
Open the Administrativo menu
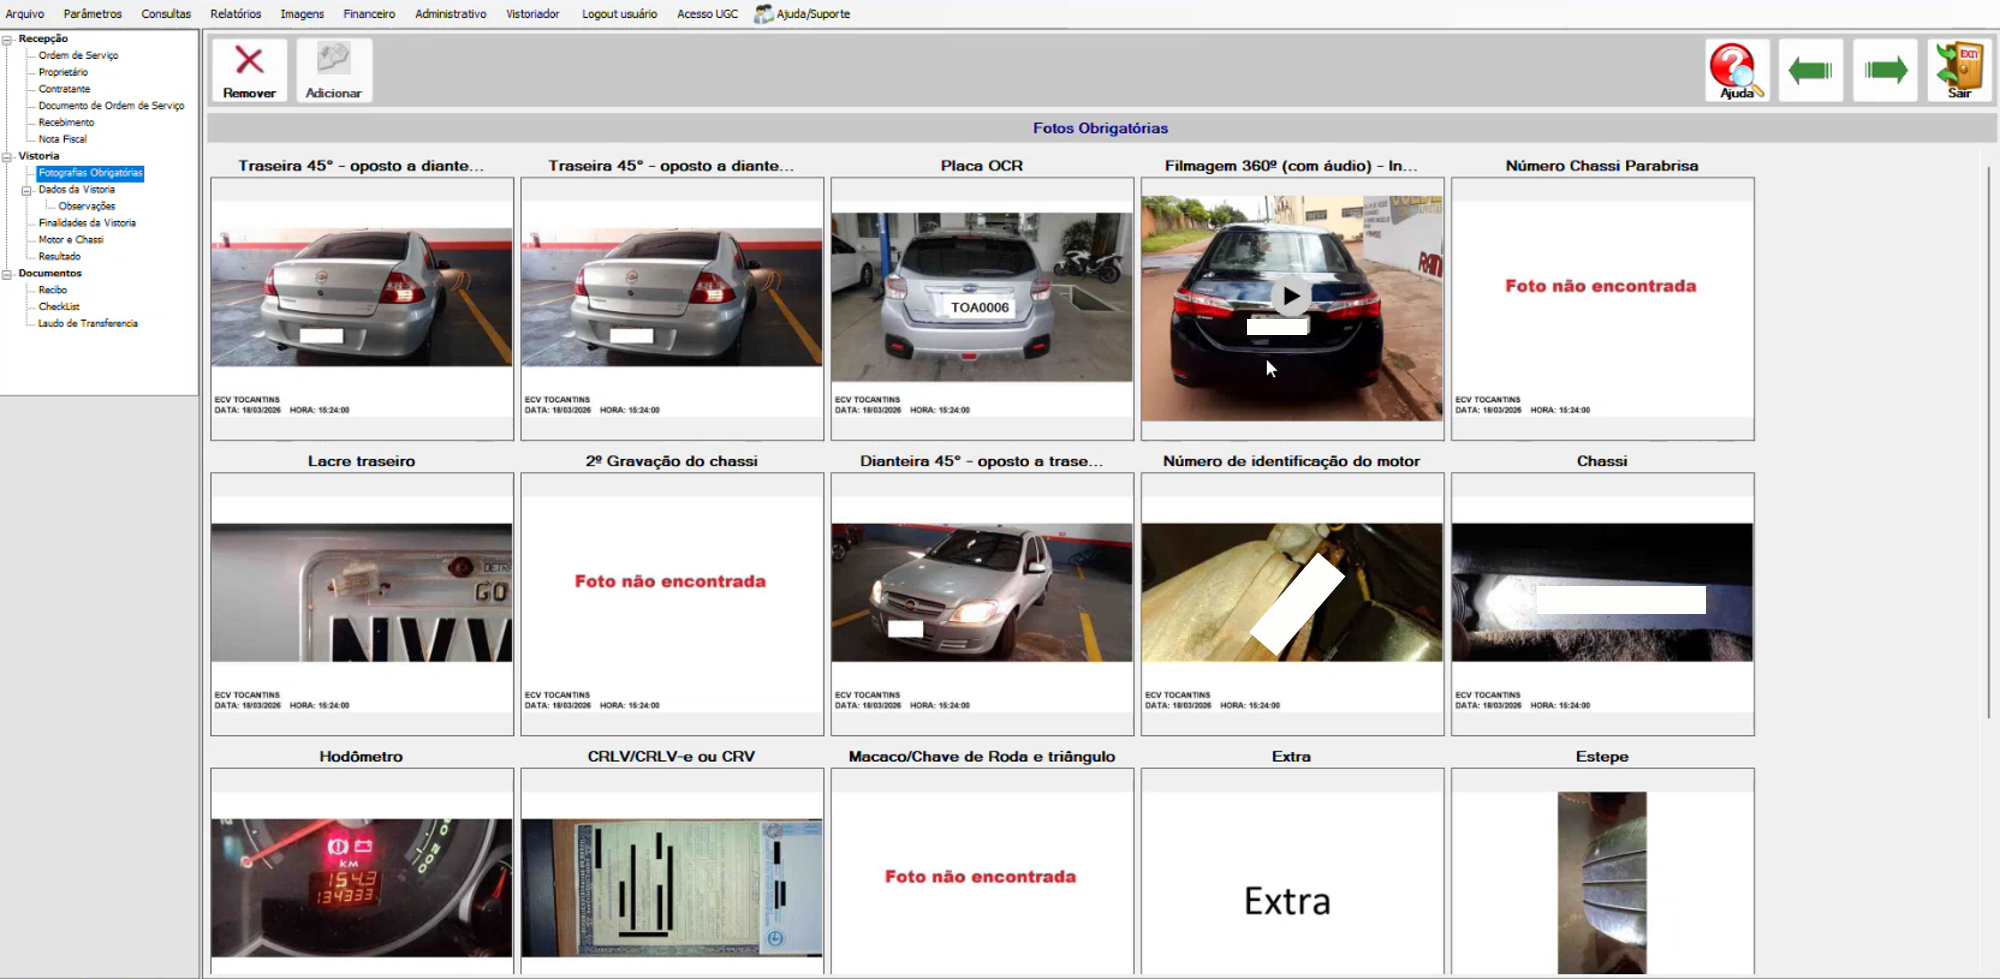pos(451,14)
